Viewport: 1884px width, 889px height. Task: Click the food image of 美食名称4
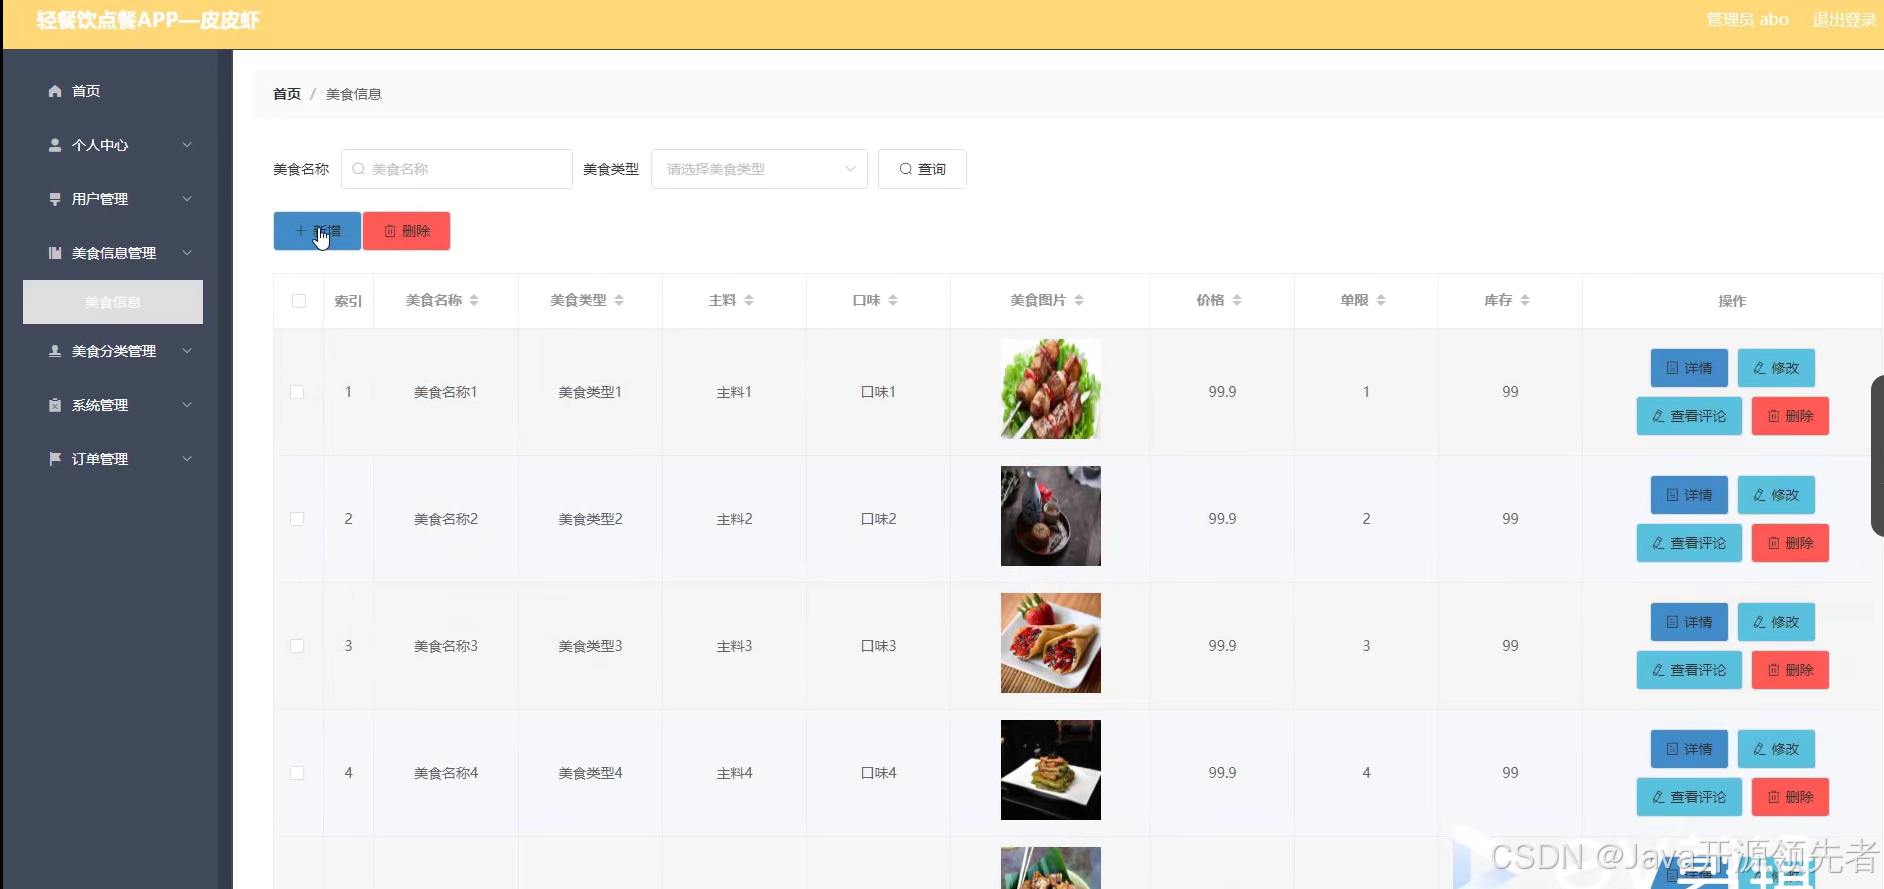pos(1051,770)
